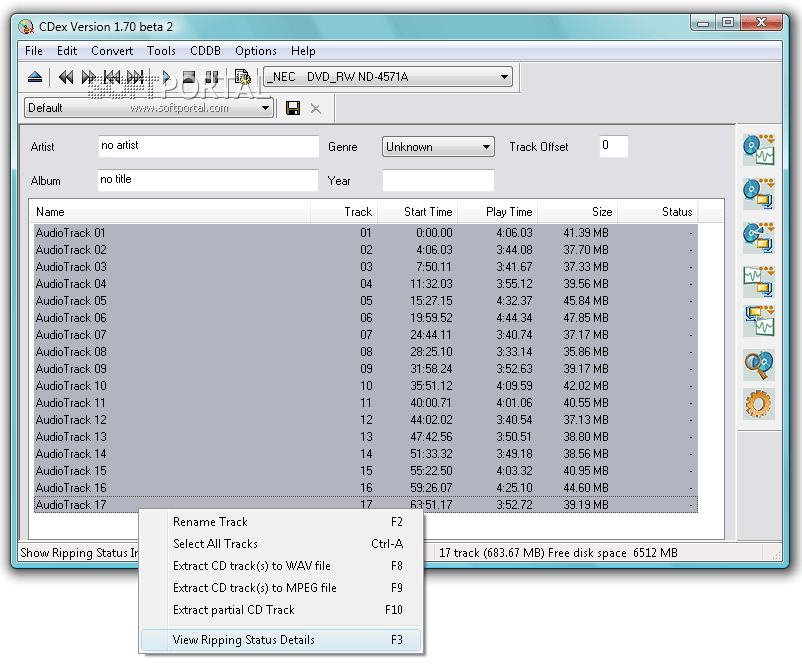The height and width of the screenshot is (668, 802).
Task: Eject the CD with the eject icon
Action: (35, 77)
